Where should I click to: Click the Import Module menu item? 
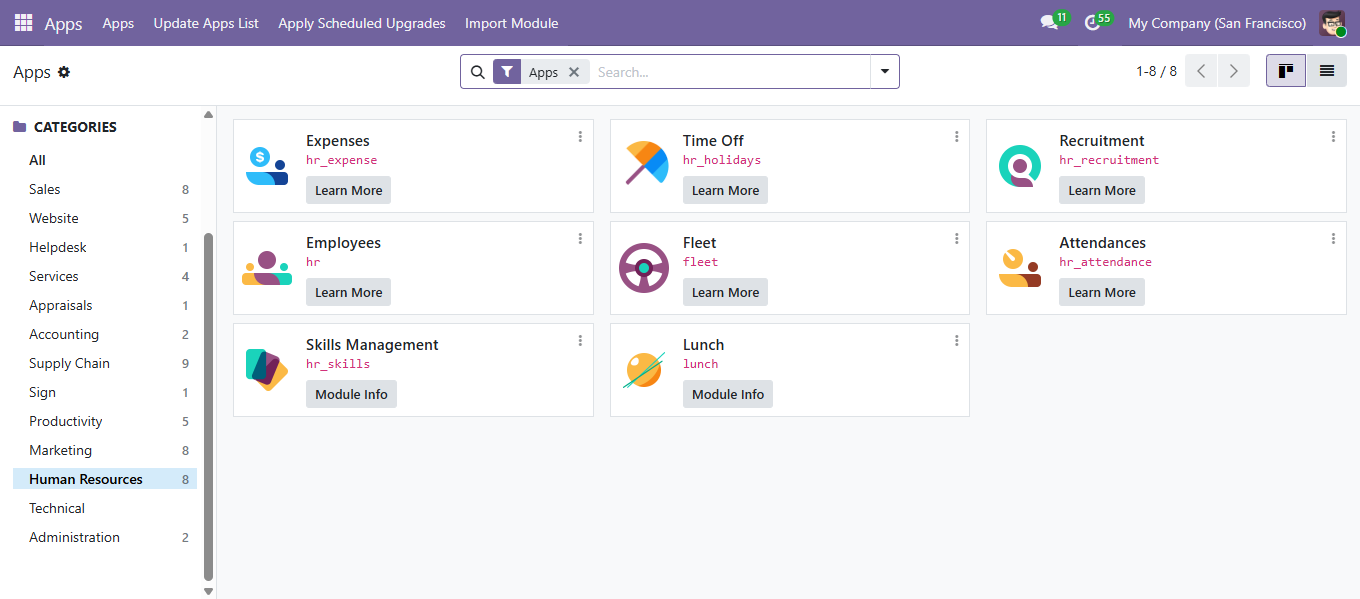(x=511, y=23)
